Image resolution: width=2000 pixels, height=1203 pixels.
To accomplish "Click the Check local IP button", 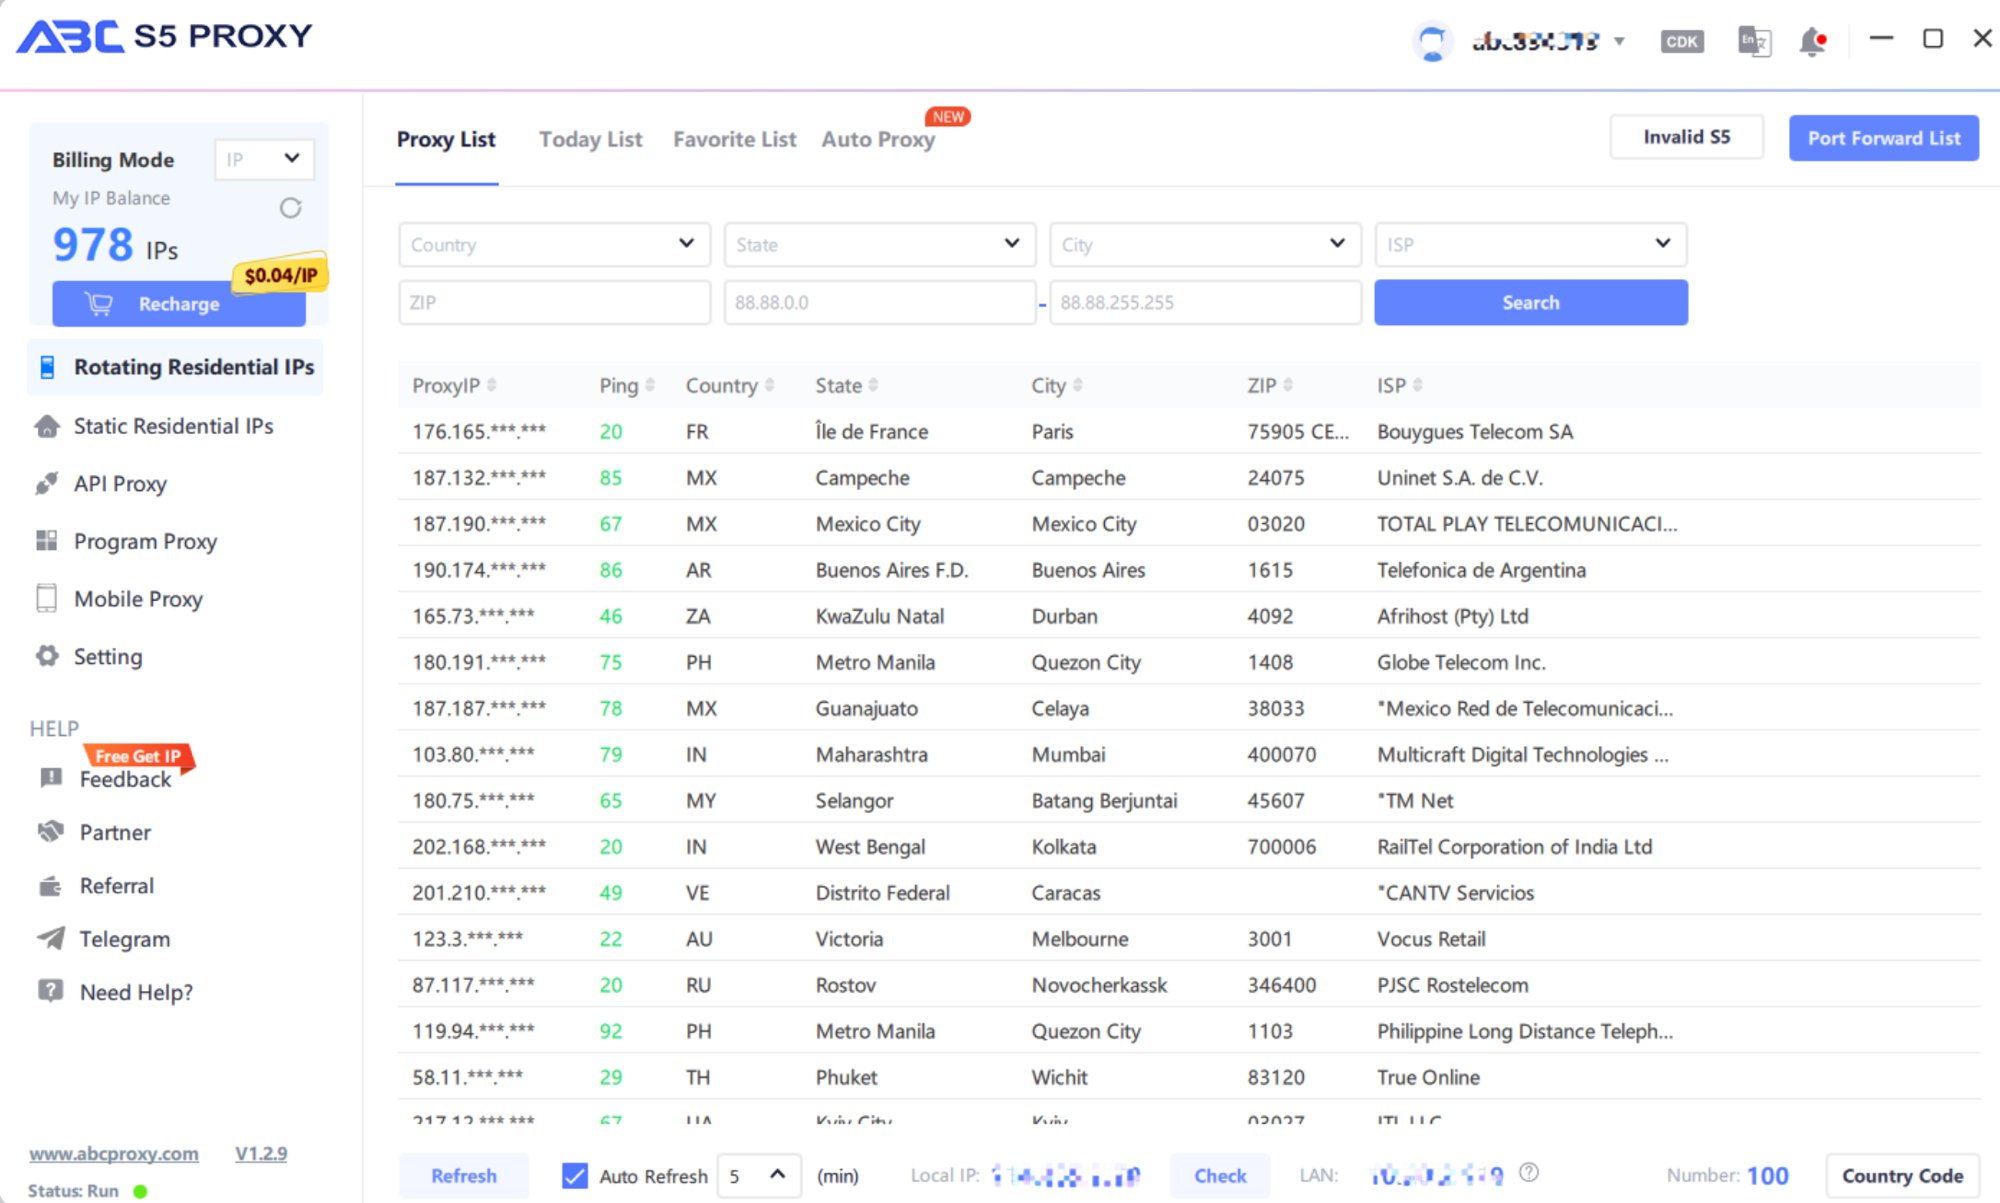I will pos(1220,1176).
